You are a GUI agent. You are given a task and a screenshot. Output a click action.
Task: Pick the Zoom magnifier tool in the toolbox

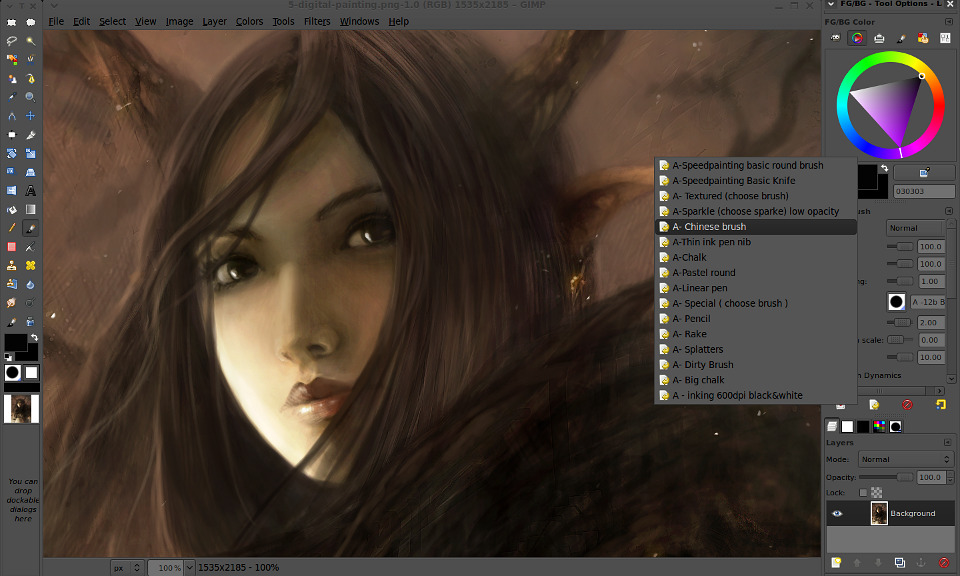click(x=30, y=97)
